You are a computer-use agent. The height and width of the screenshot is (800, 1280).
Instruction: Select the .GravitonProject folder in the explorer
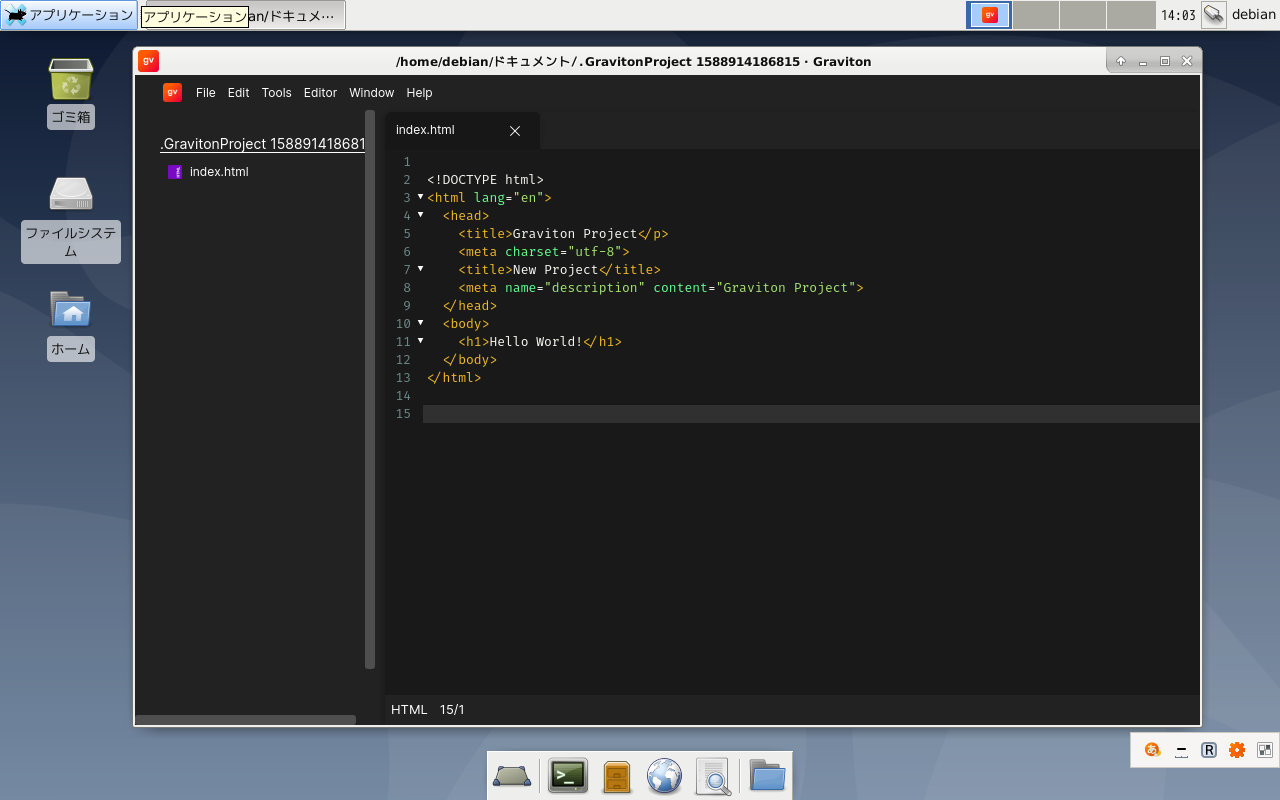(x=263, y=144)
